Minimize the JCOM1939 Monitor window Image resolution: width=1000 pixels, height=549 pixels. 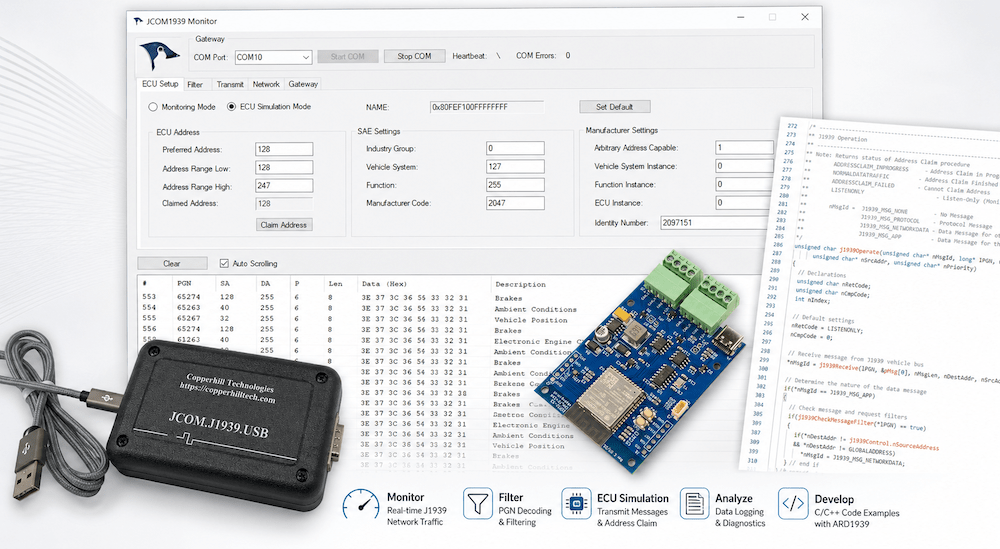pyautogui.click(x=740, y=17)
